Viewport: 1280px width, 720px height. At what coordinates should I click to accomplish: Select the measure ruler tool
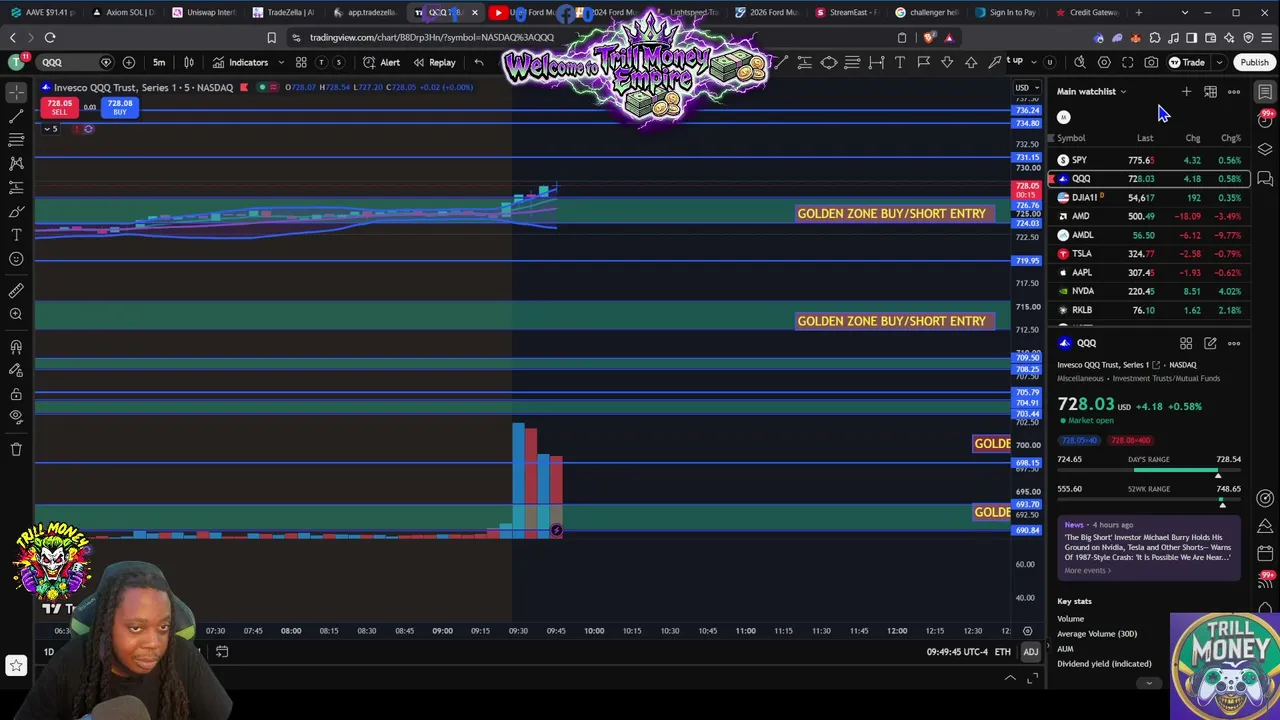click(16, 291)
